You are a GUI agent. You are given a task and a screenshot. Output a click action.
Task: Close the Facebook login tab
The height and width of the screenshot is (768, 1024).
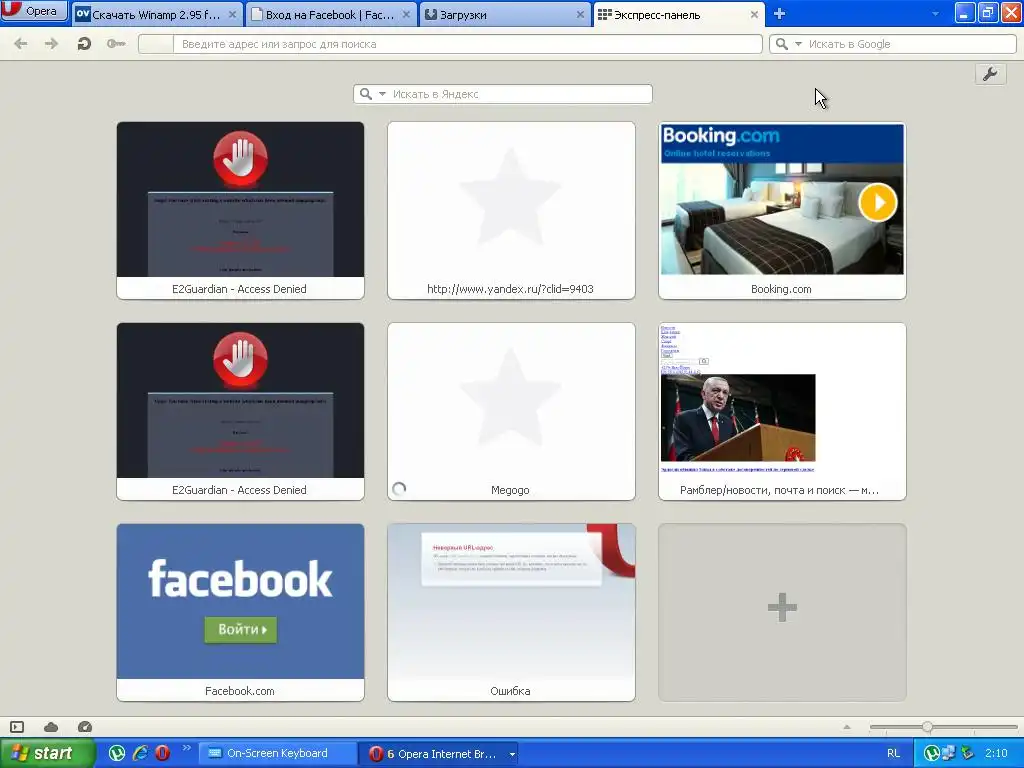[x=406, y=14]
